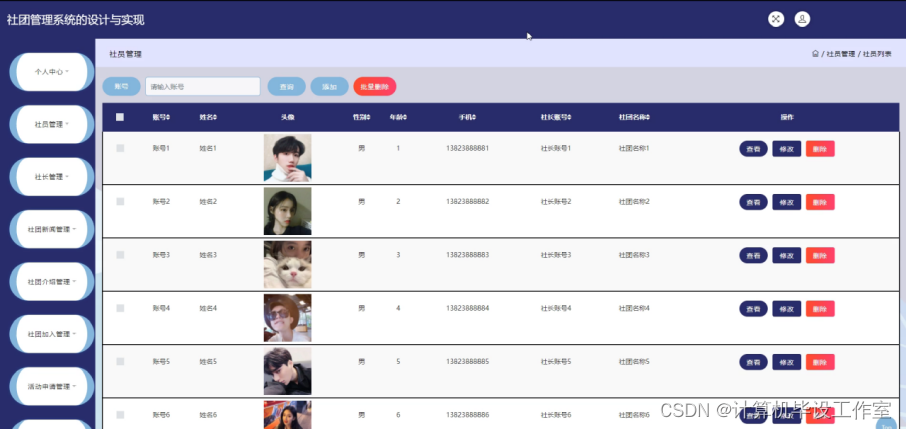Open avatar photo of 账号4

[x=288, y=318]
